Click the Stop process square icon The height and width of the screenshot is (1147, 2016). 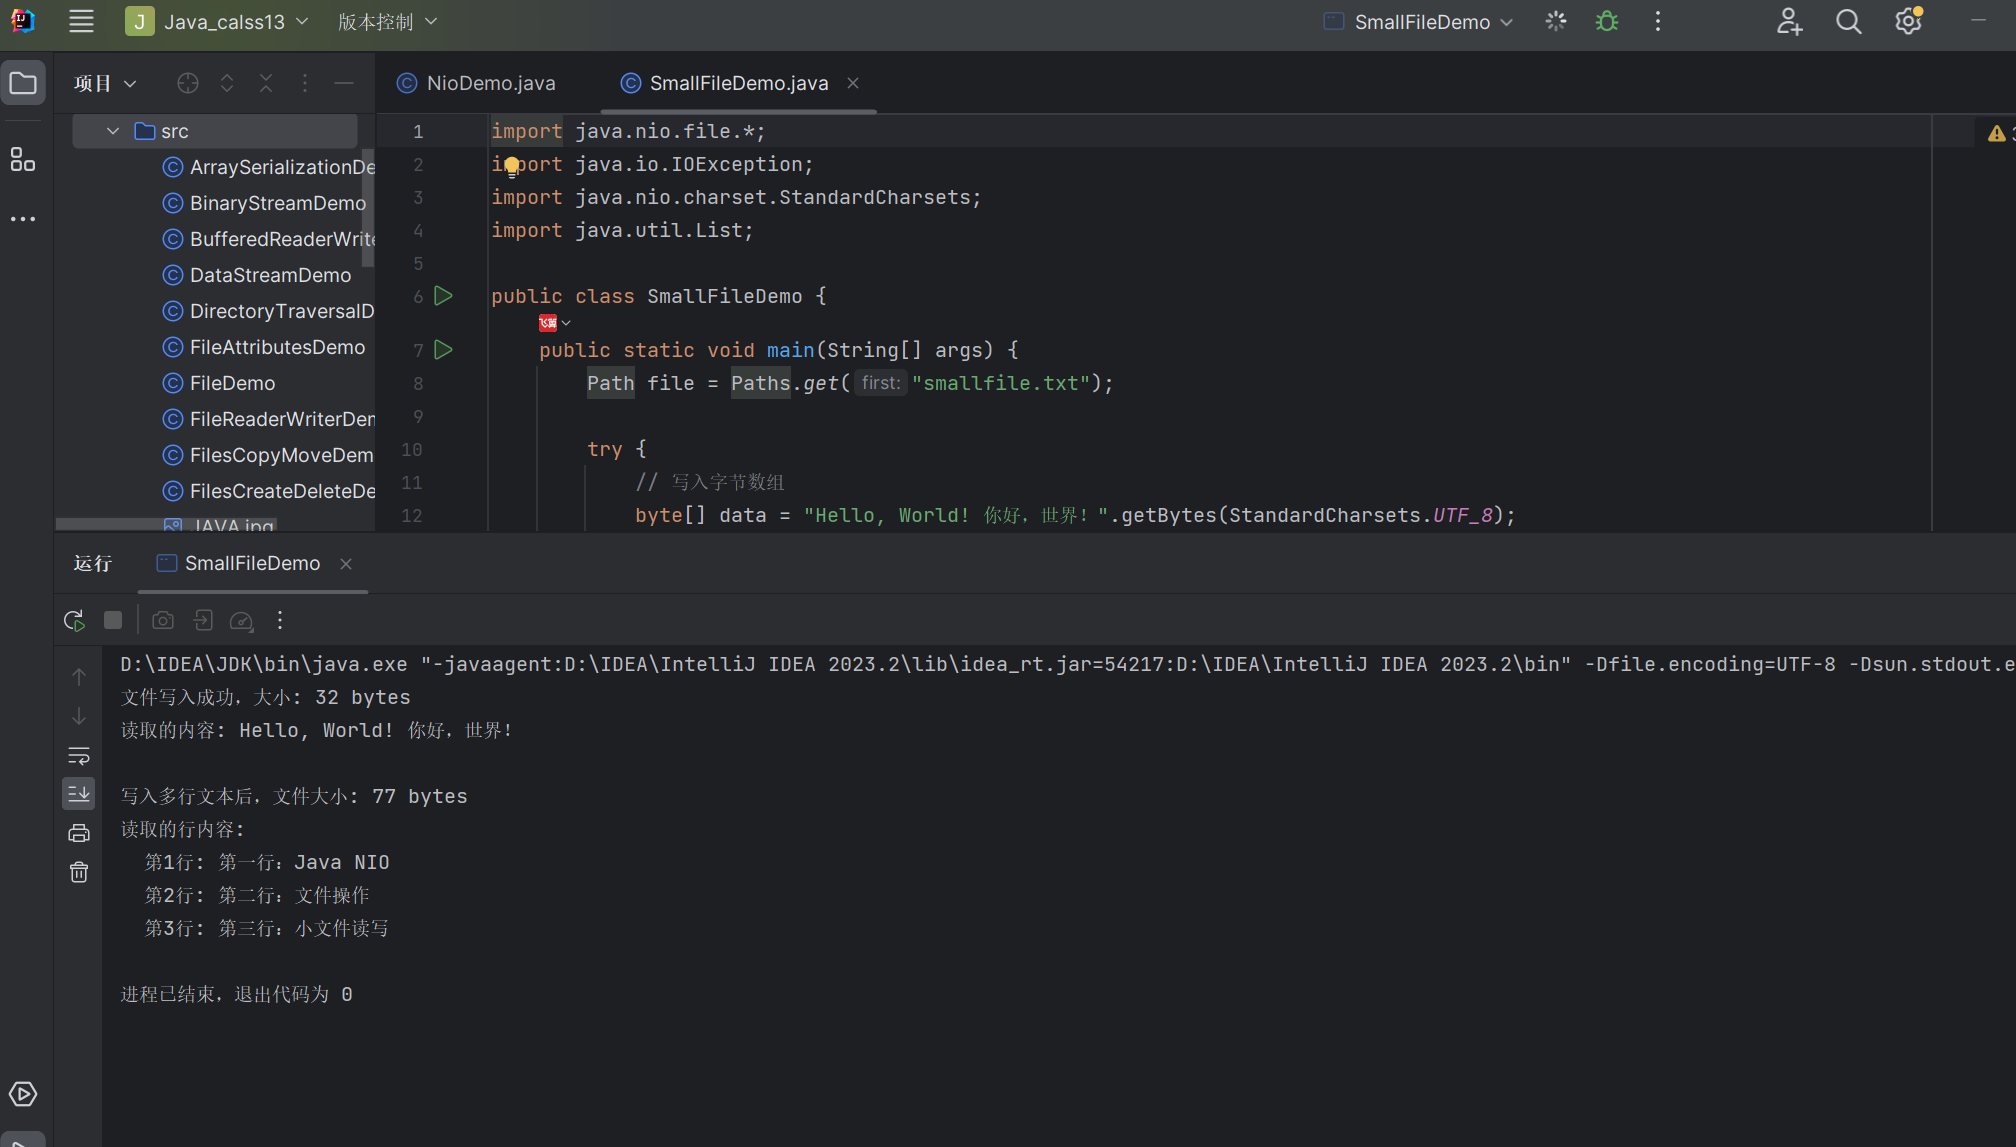tap(113, 620)
